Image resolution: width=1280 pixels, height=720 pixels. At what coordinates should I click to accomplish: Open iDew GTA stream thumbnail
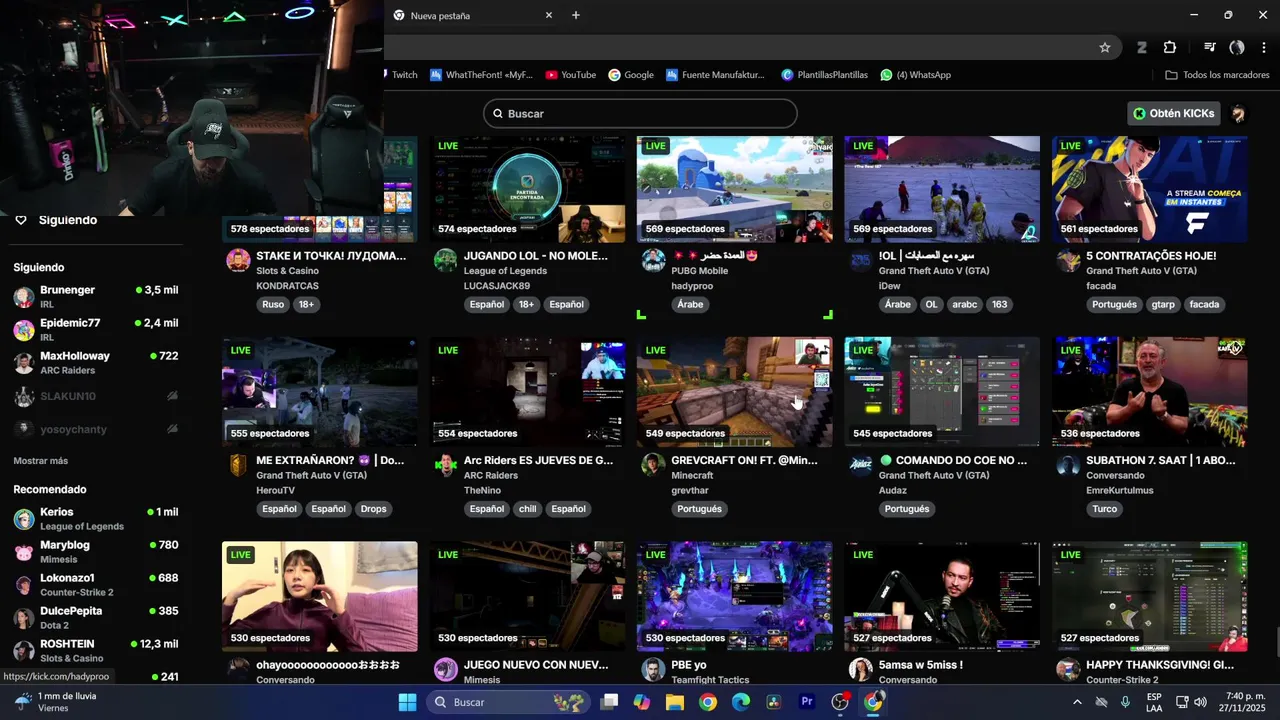pos(942,189)
